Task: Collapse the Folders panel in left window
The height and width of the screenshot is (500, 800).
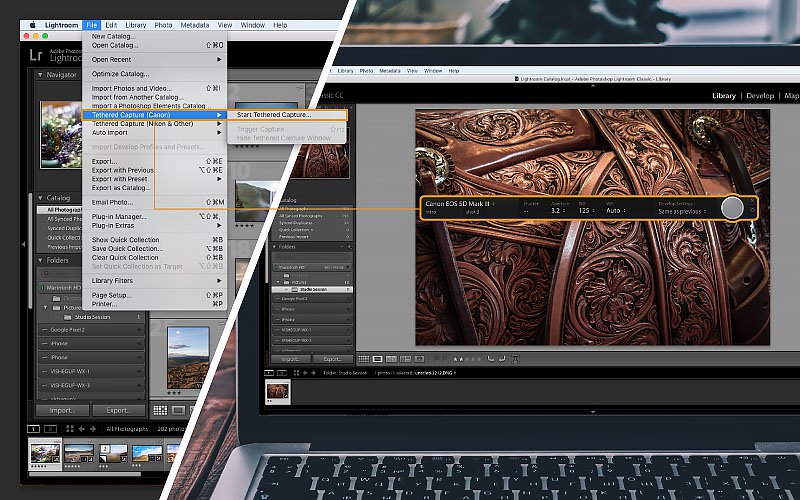Action: point(40,260)
